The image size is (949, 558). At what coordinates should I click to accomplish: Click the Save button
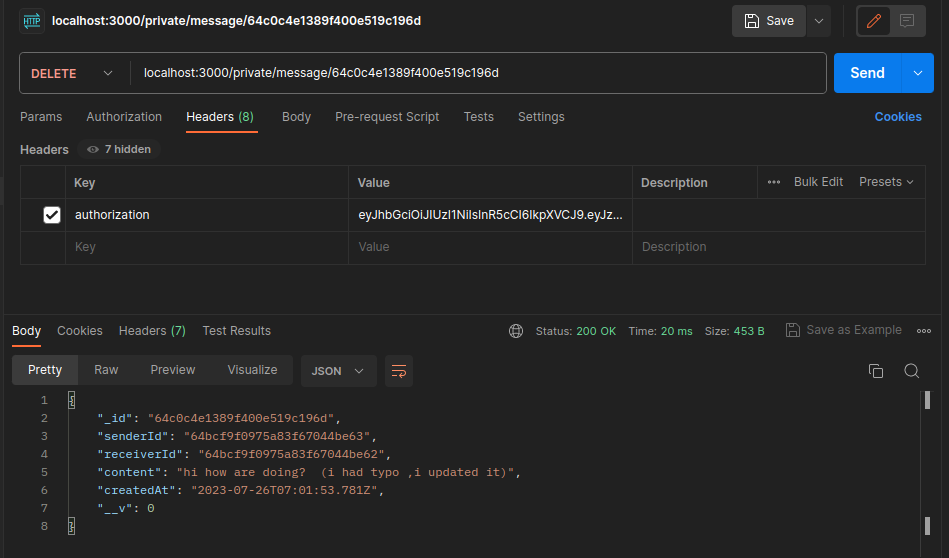click(769, 21)
